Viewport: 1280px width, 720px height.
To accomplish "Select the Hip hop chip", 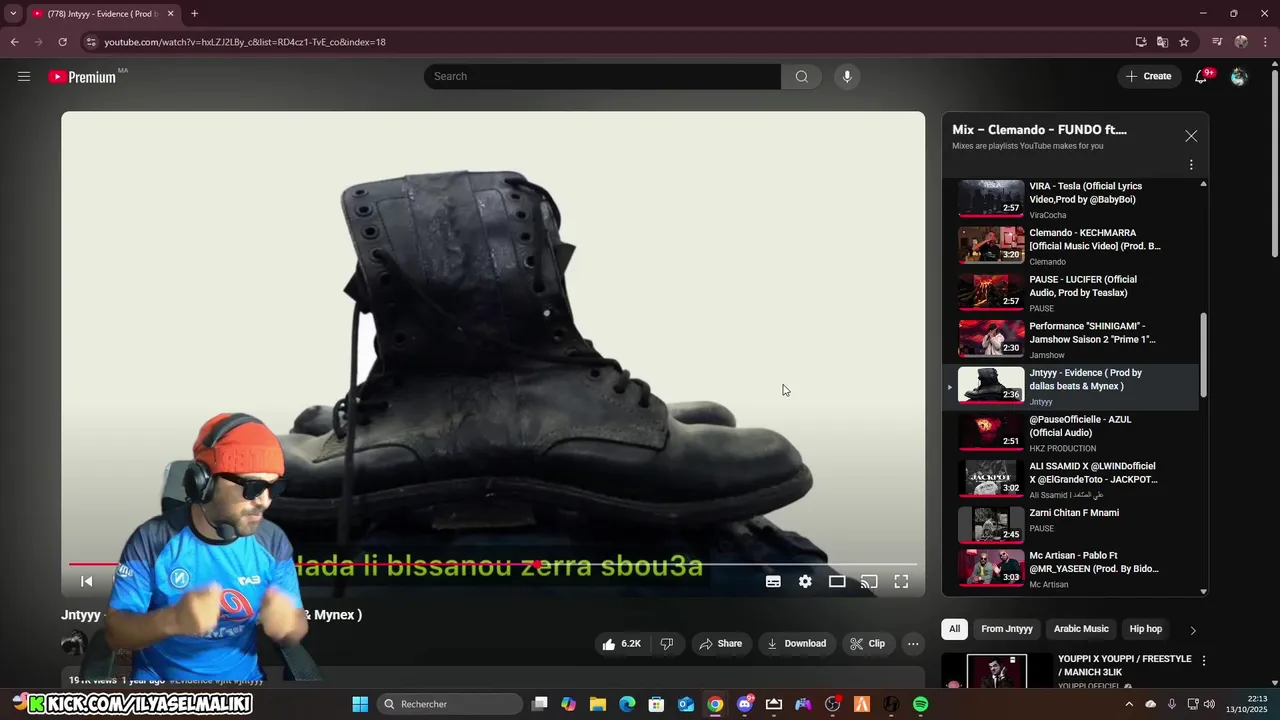I will tap(1145, 629).
